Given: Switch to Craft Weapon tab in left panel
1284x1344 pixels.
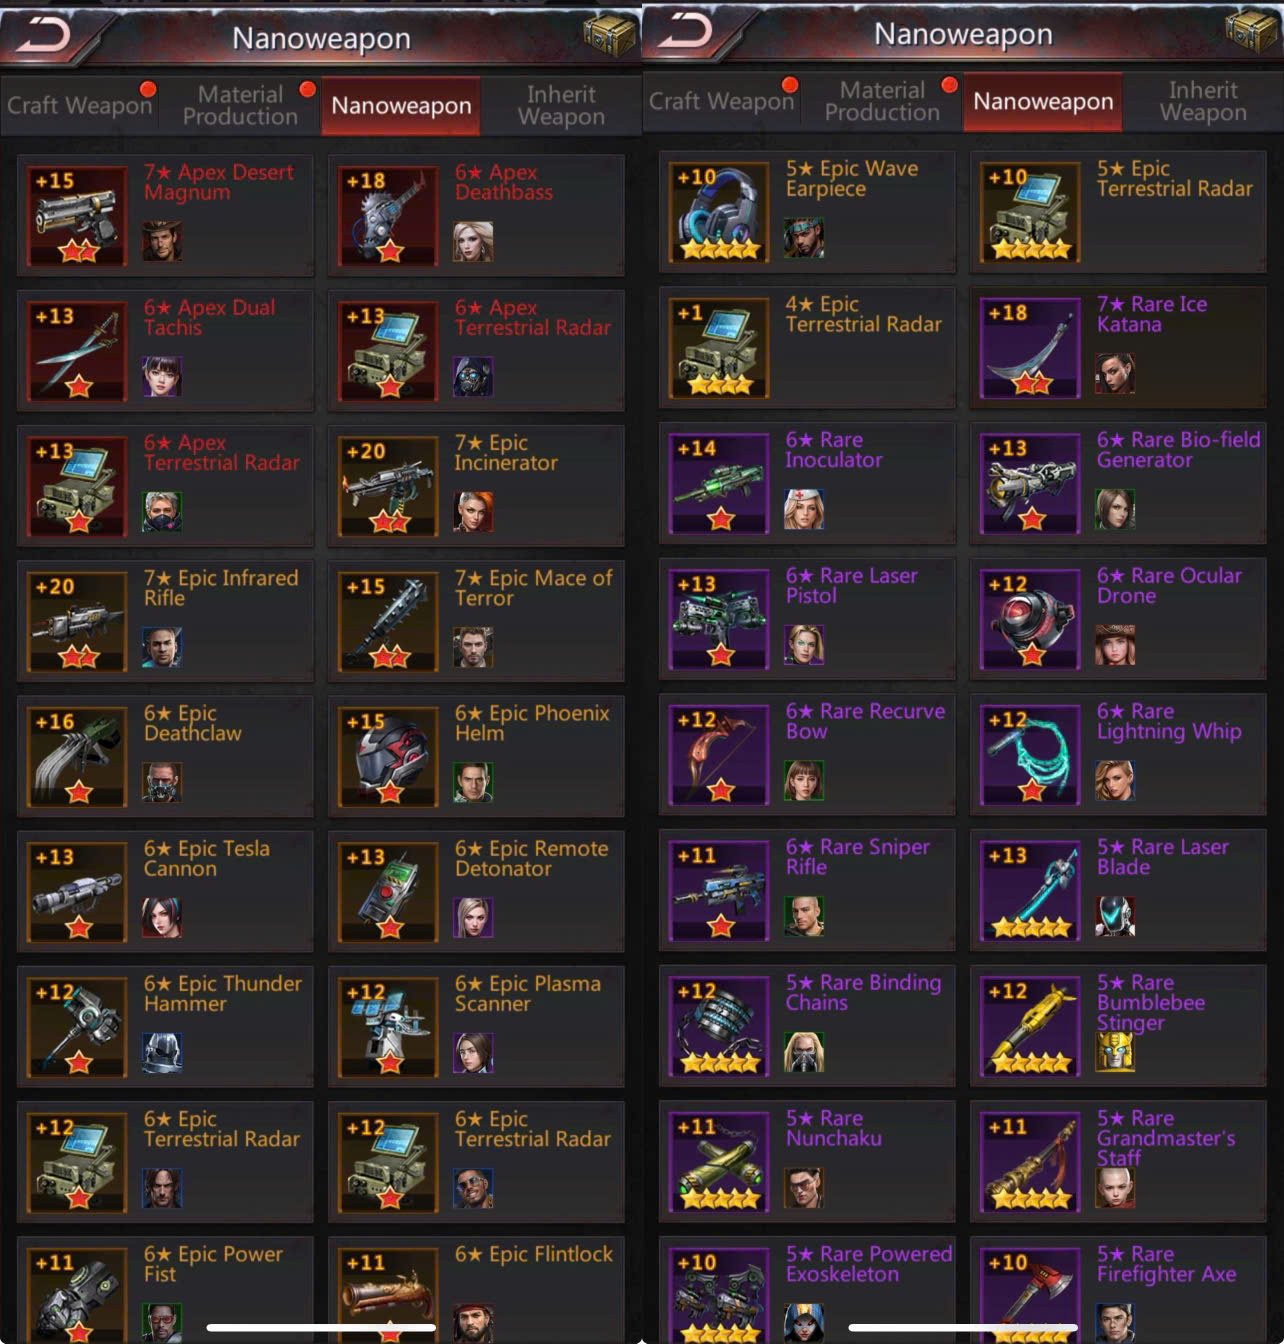Looking at the screenshot, I should pos(80,105).
